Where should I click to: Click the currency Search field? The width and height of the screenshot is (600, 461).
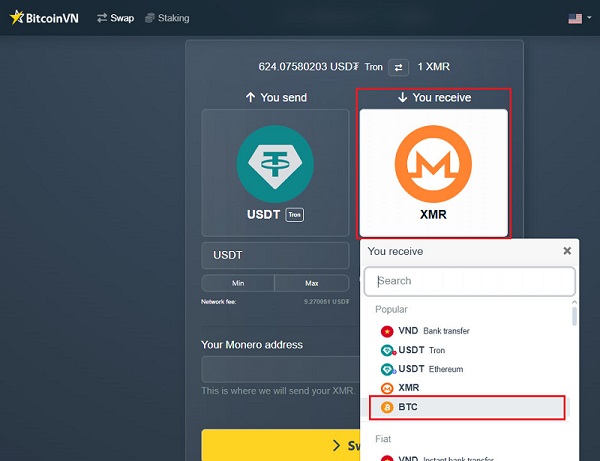pyautogui.click(x=469, y=281)
